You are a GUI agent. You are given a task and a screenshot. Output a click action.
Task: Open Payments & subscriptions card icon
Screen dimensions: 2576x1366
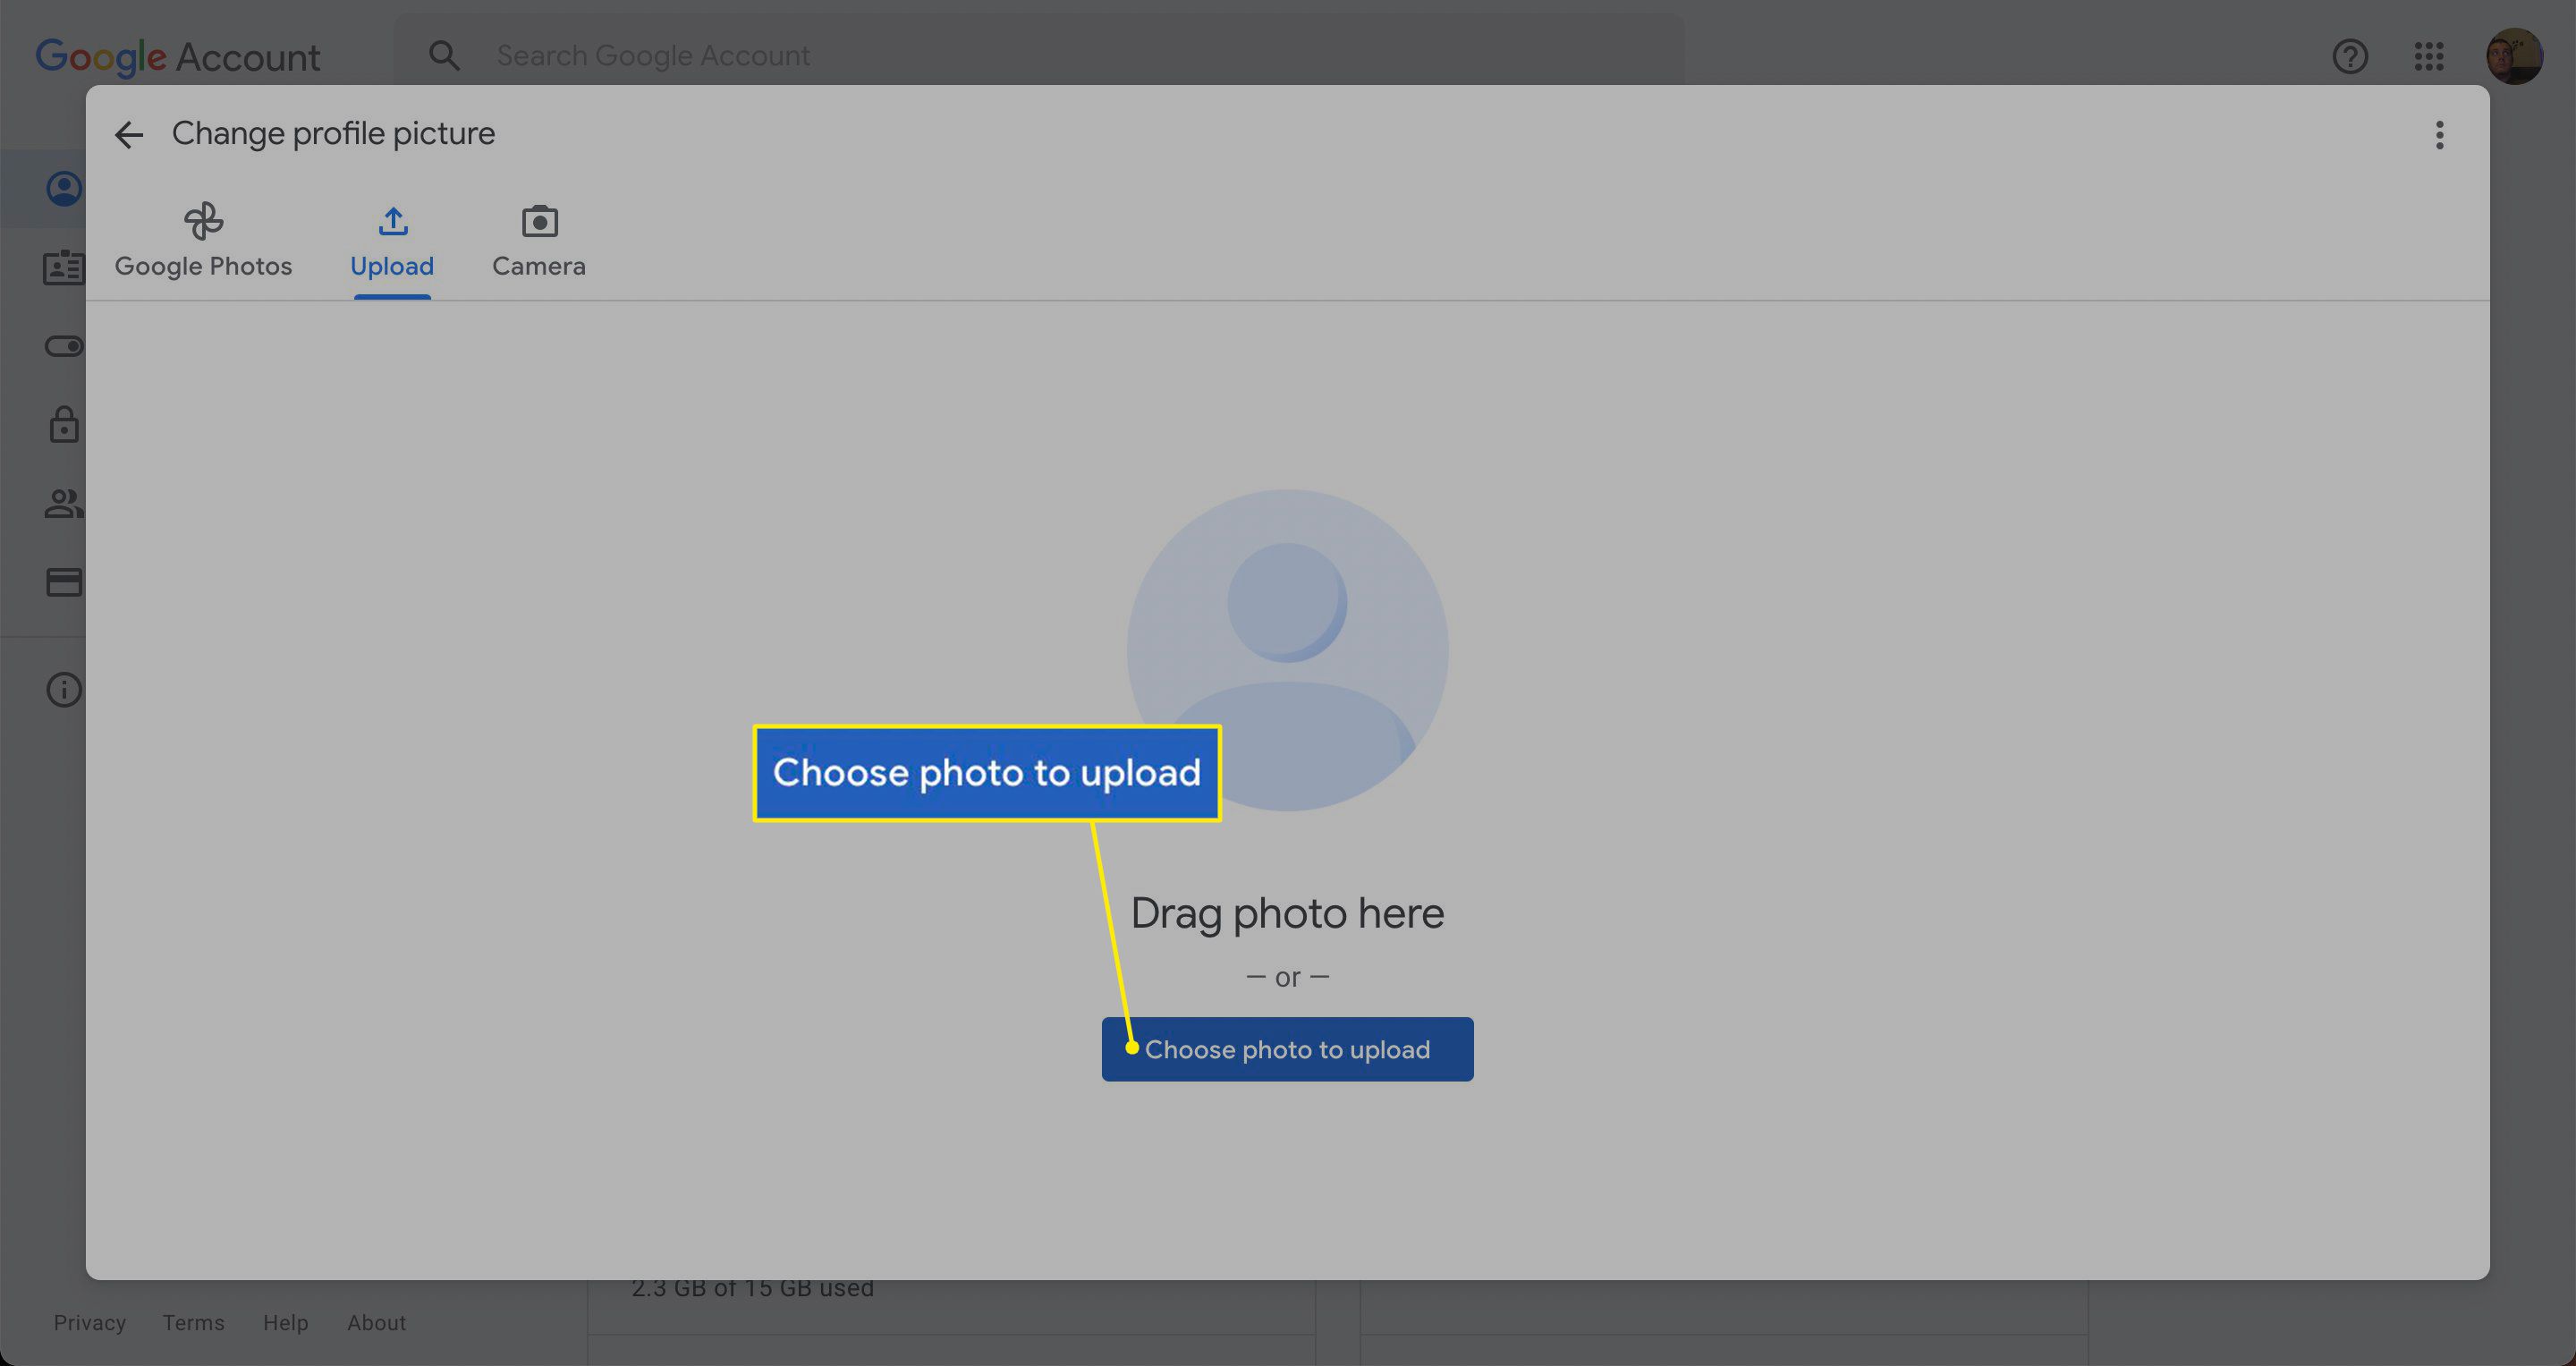pos(64,582)
